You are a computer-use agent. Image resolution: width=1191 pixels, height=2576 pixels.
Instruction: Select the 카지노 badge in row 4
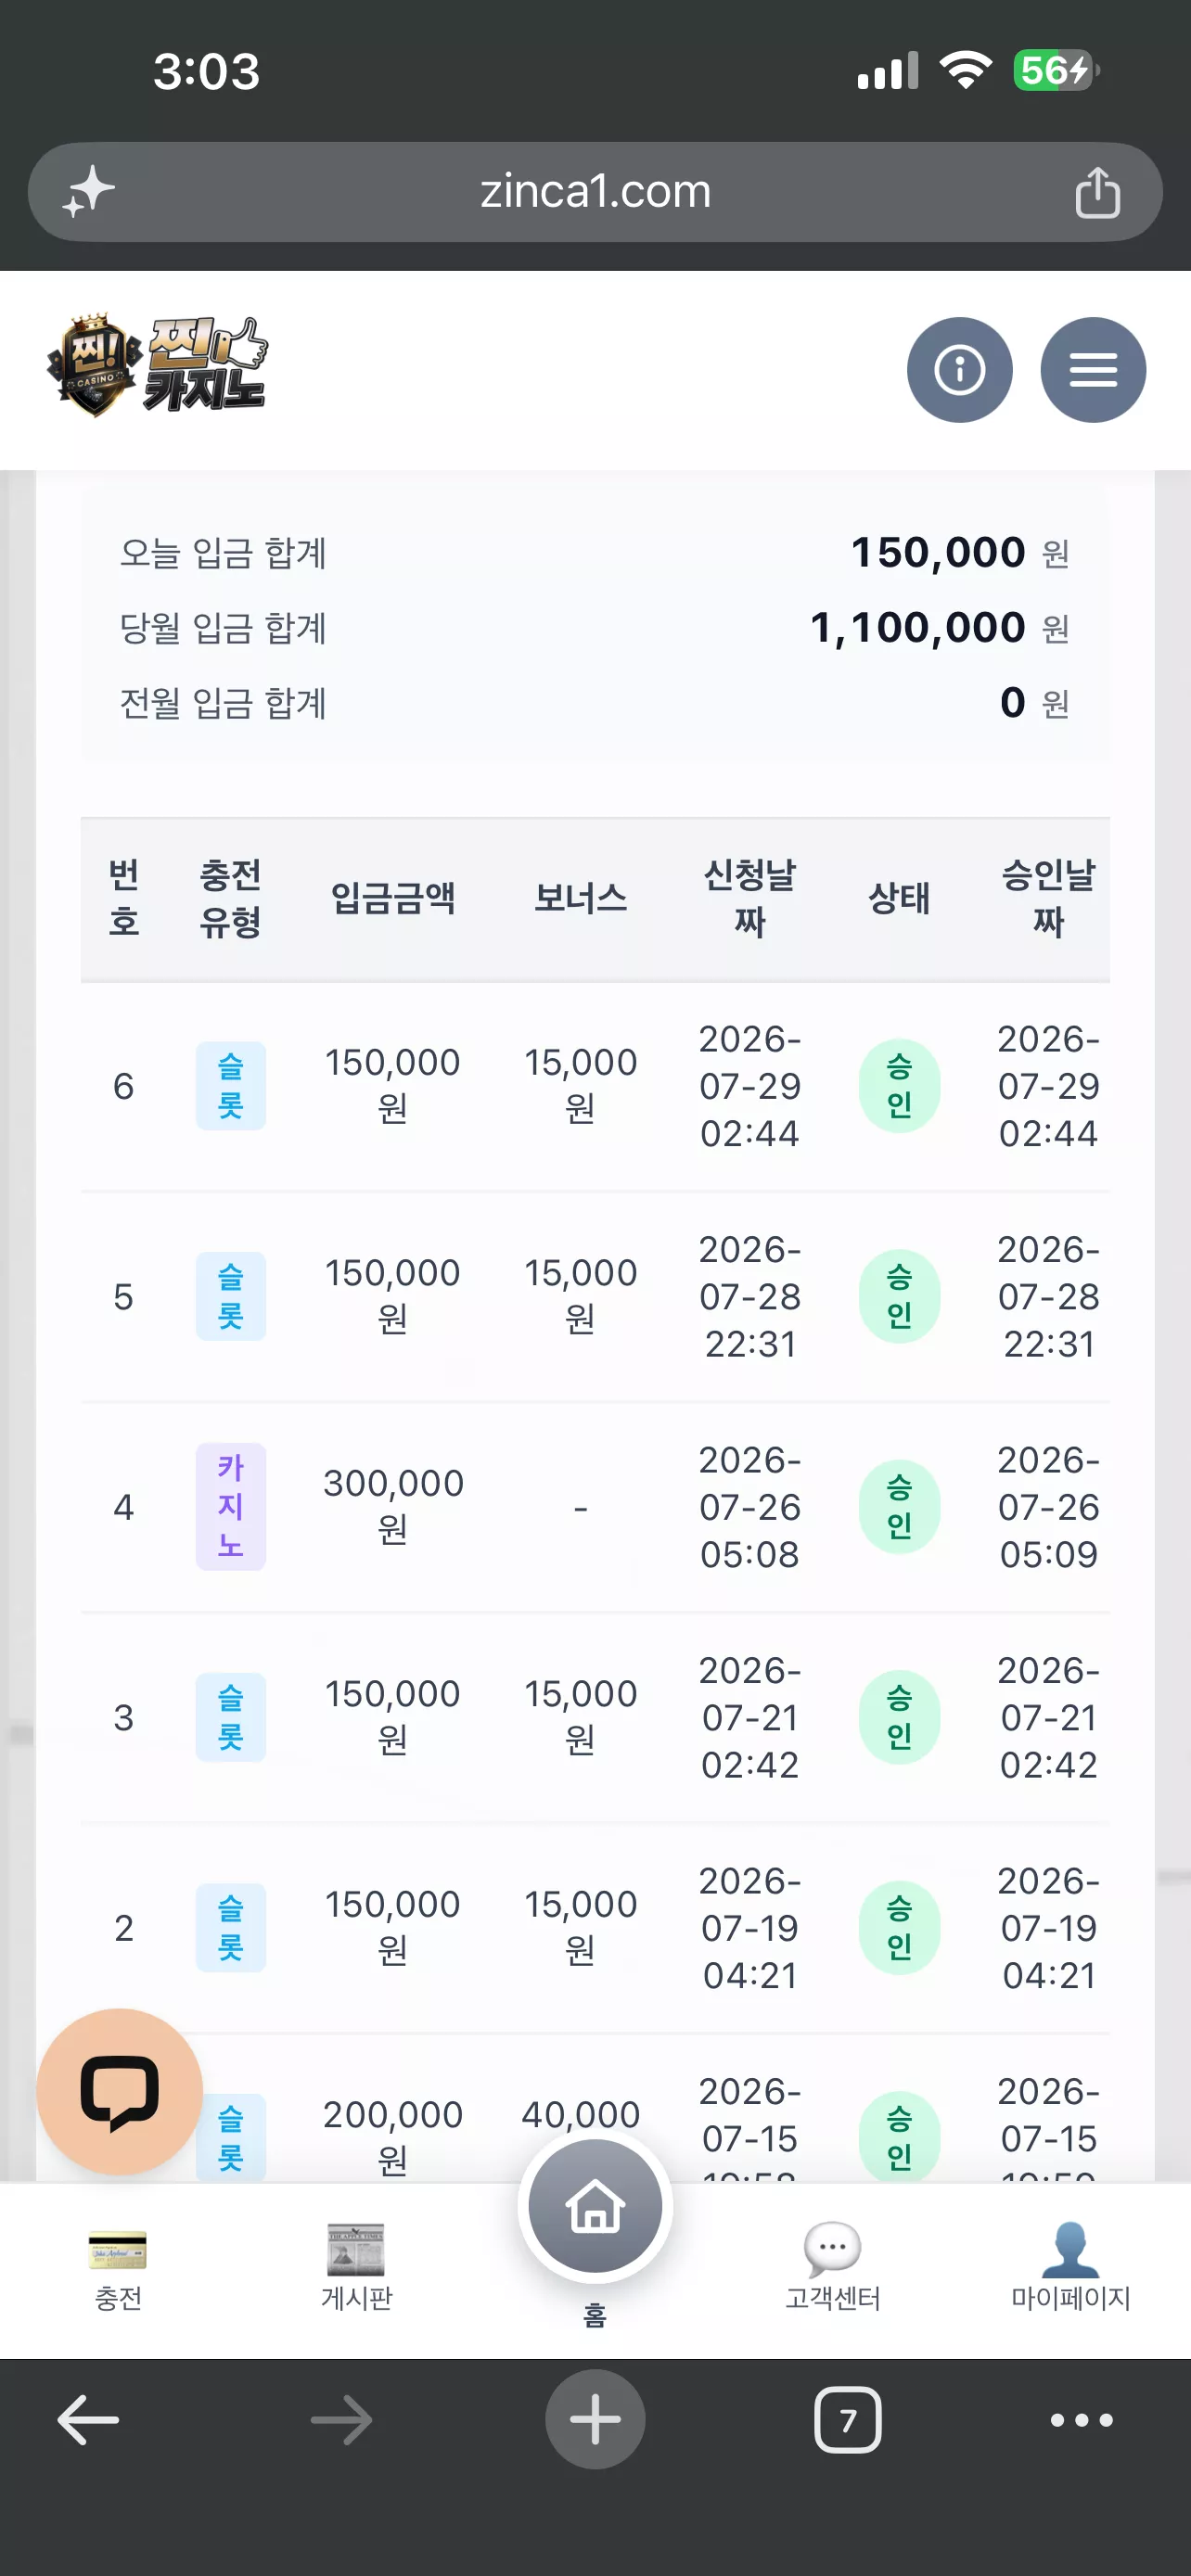coord(231,1507)
